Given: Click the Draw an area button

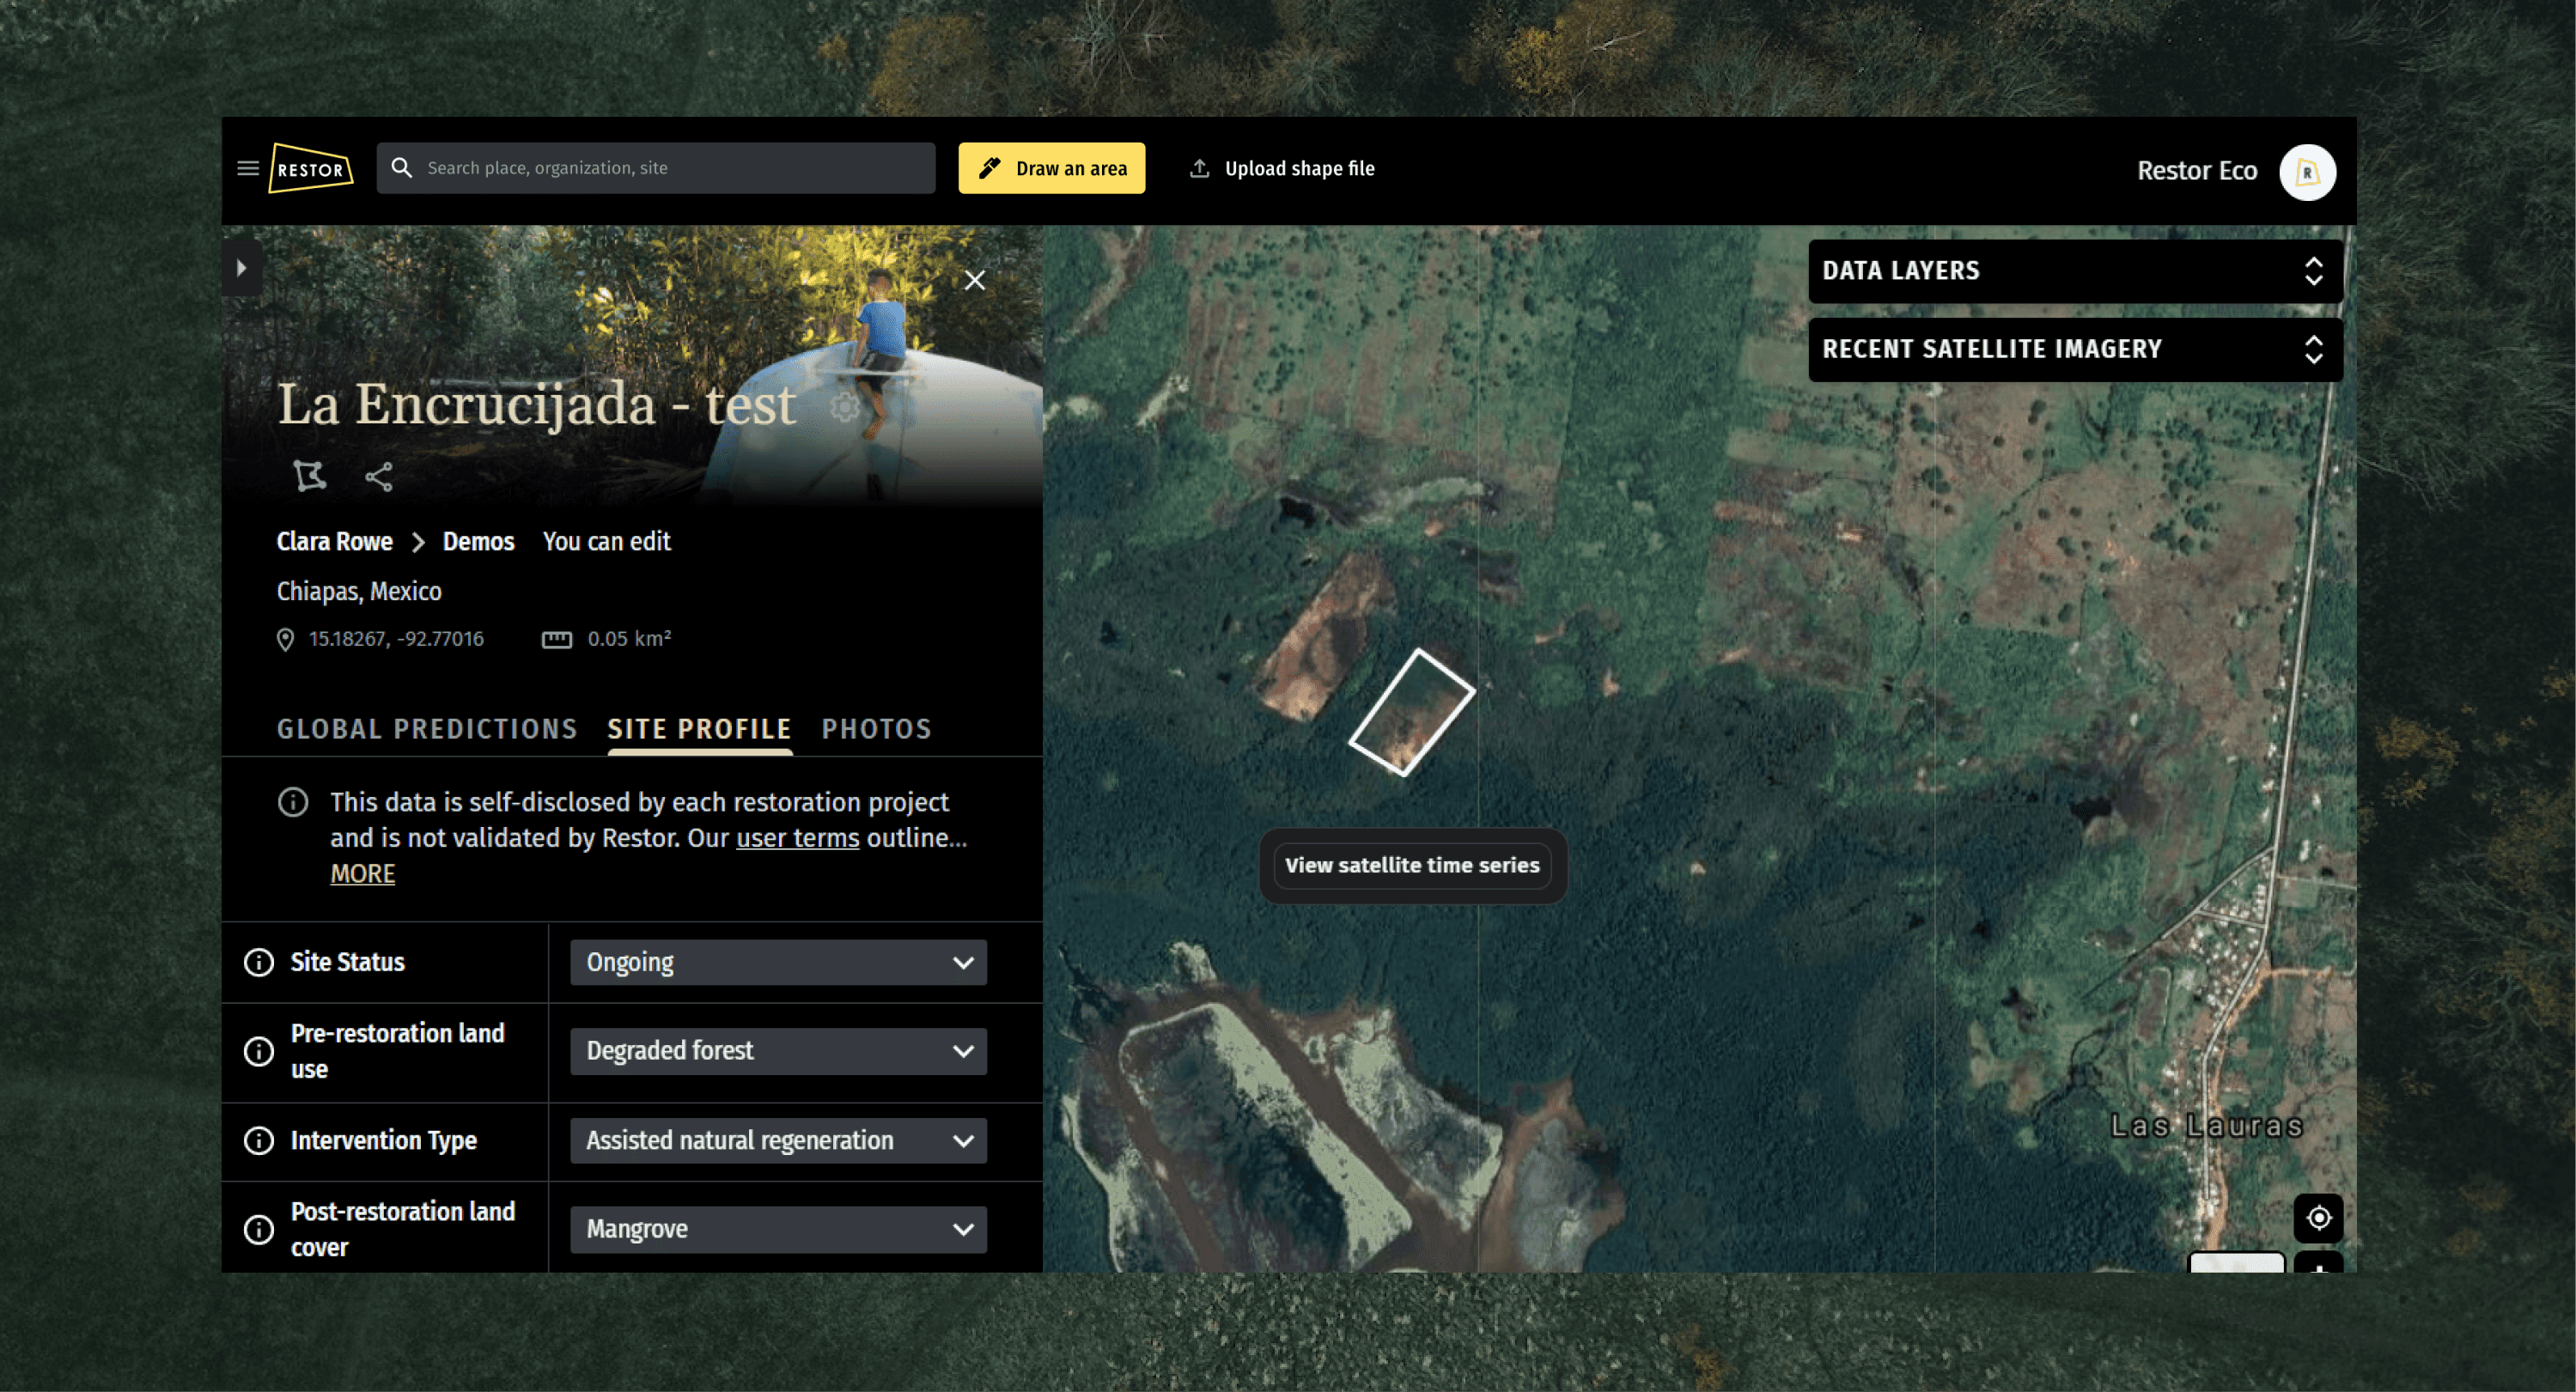Looking at the screenshot, I should click(1051, 168).
